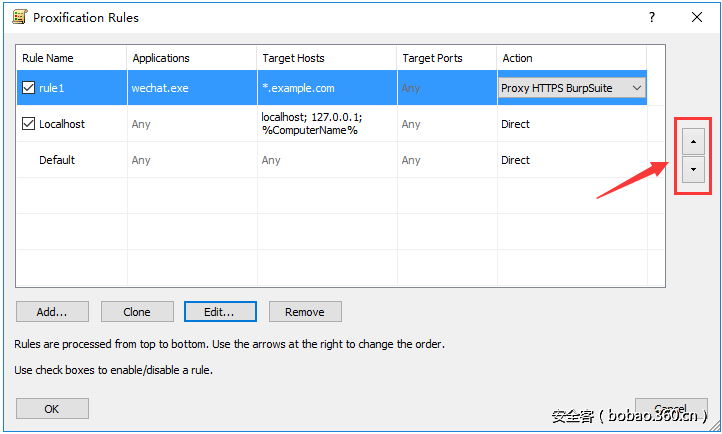Click the Proxification Rules title icon

click(19, 17)
